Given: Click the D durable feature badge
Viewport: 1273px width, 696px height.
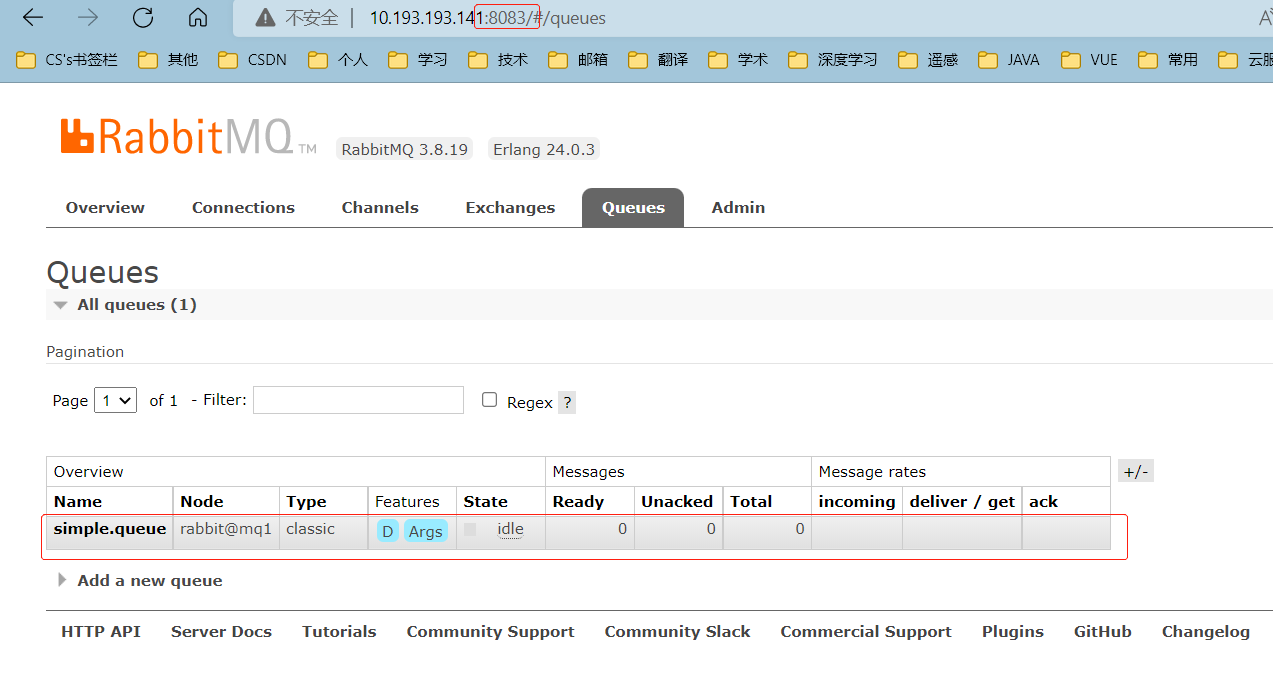Looking at the screenshot, I should click(387, 531).
